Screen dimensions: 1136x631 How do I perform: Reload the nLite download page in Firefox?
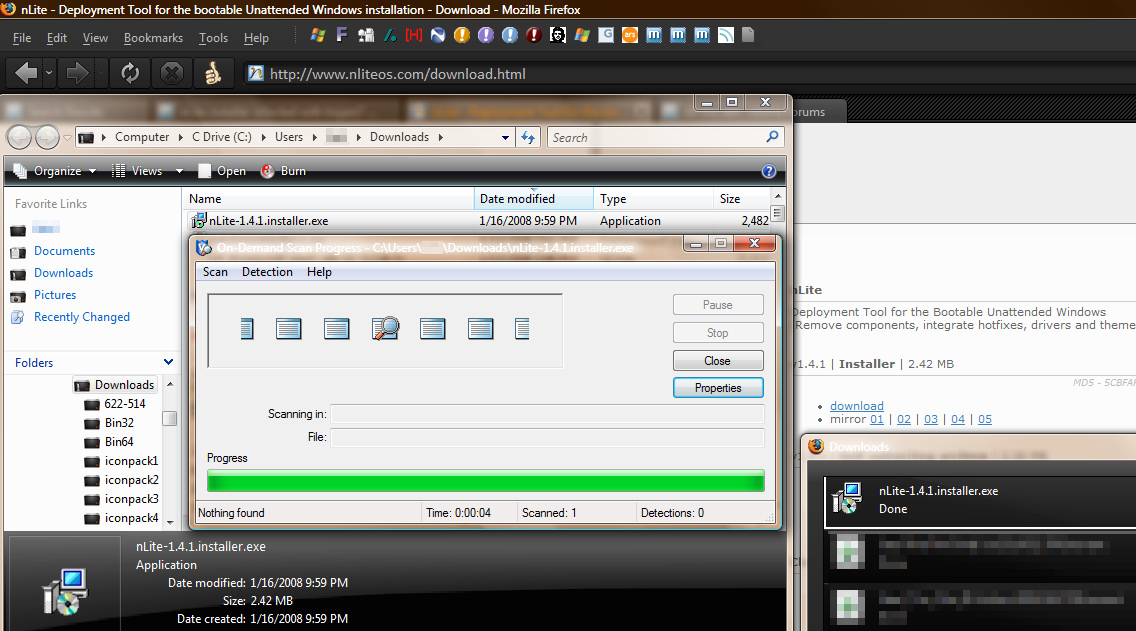[130, 73]
